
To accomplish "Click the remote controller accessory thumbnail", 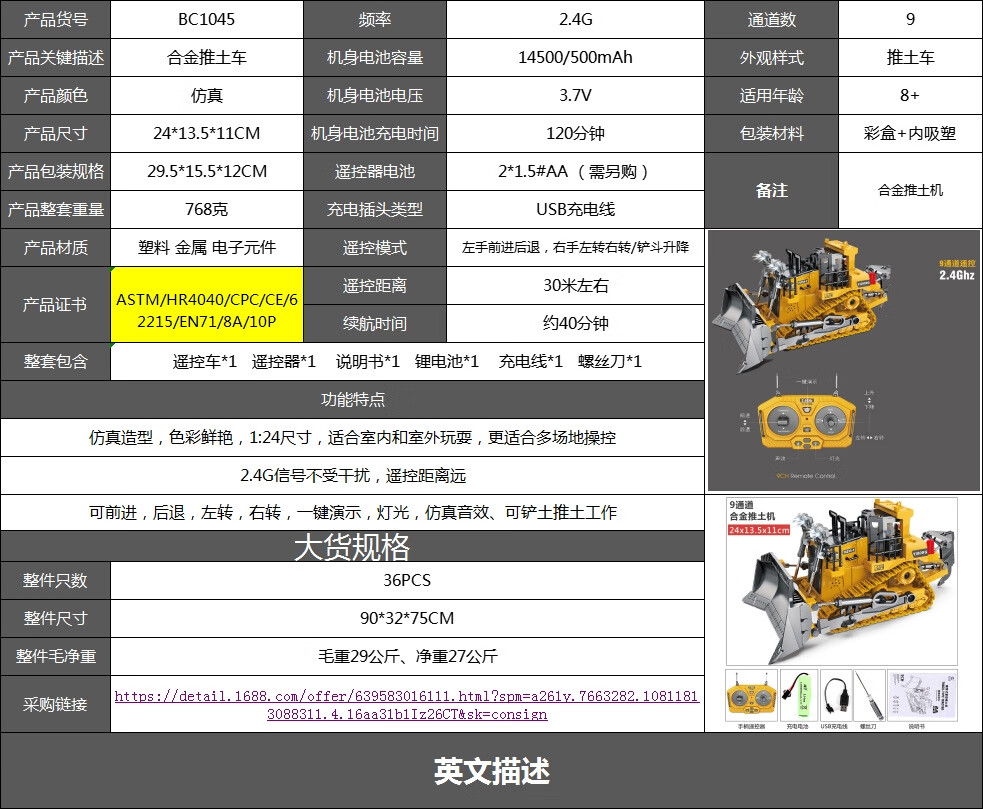I will pyautogui.click(x=751, y=696).
